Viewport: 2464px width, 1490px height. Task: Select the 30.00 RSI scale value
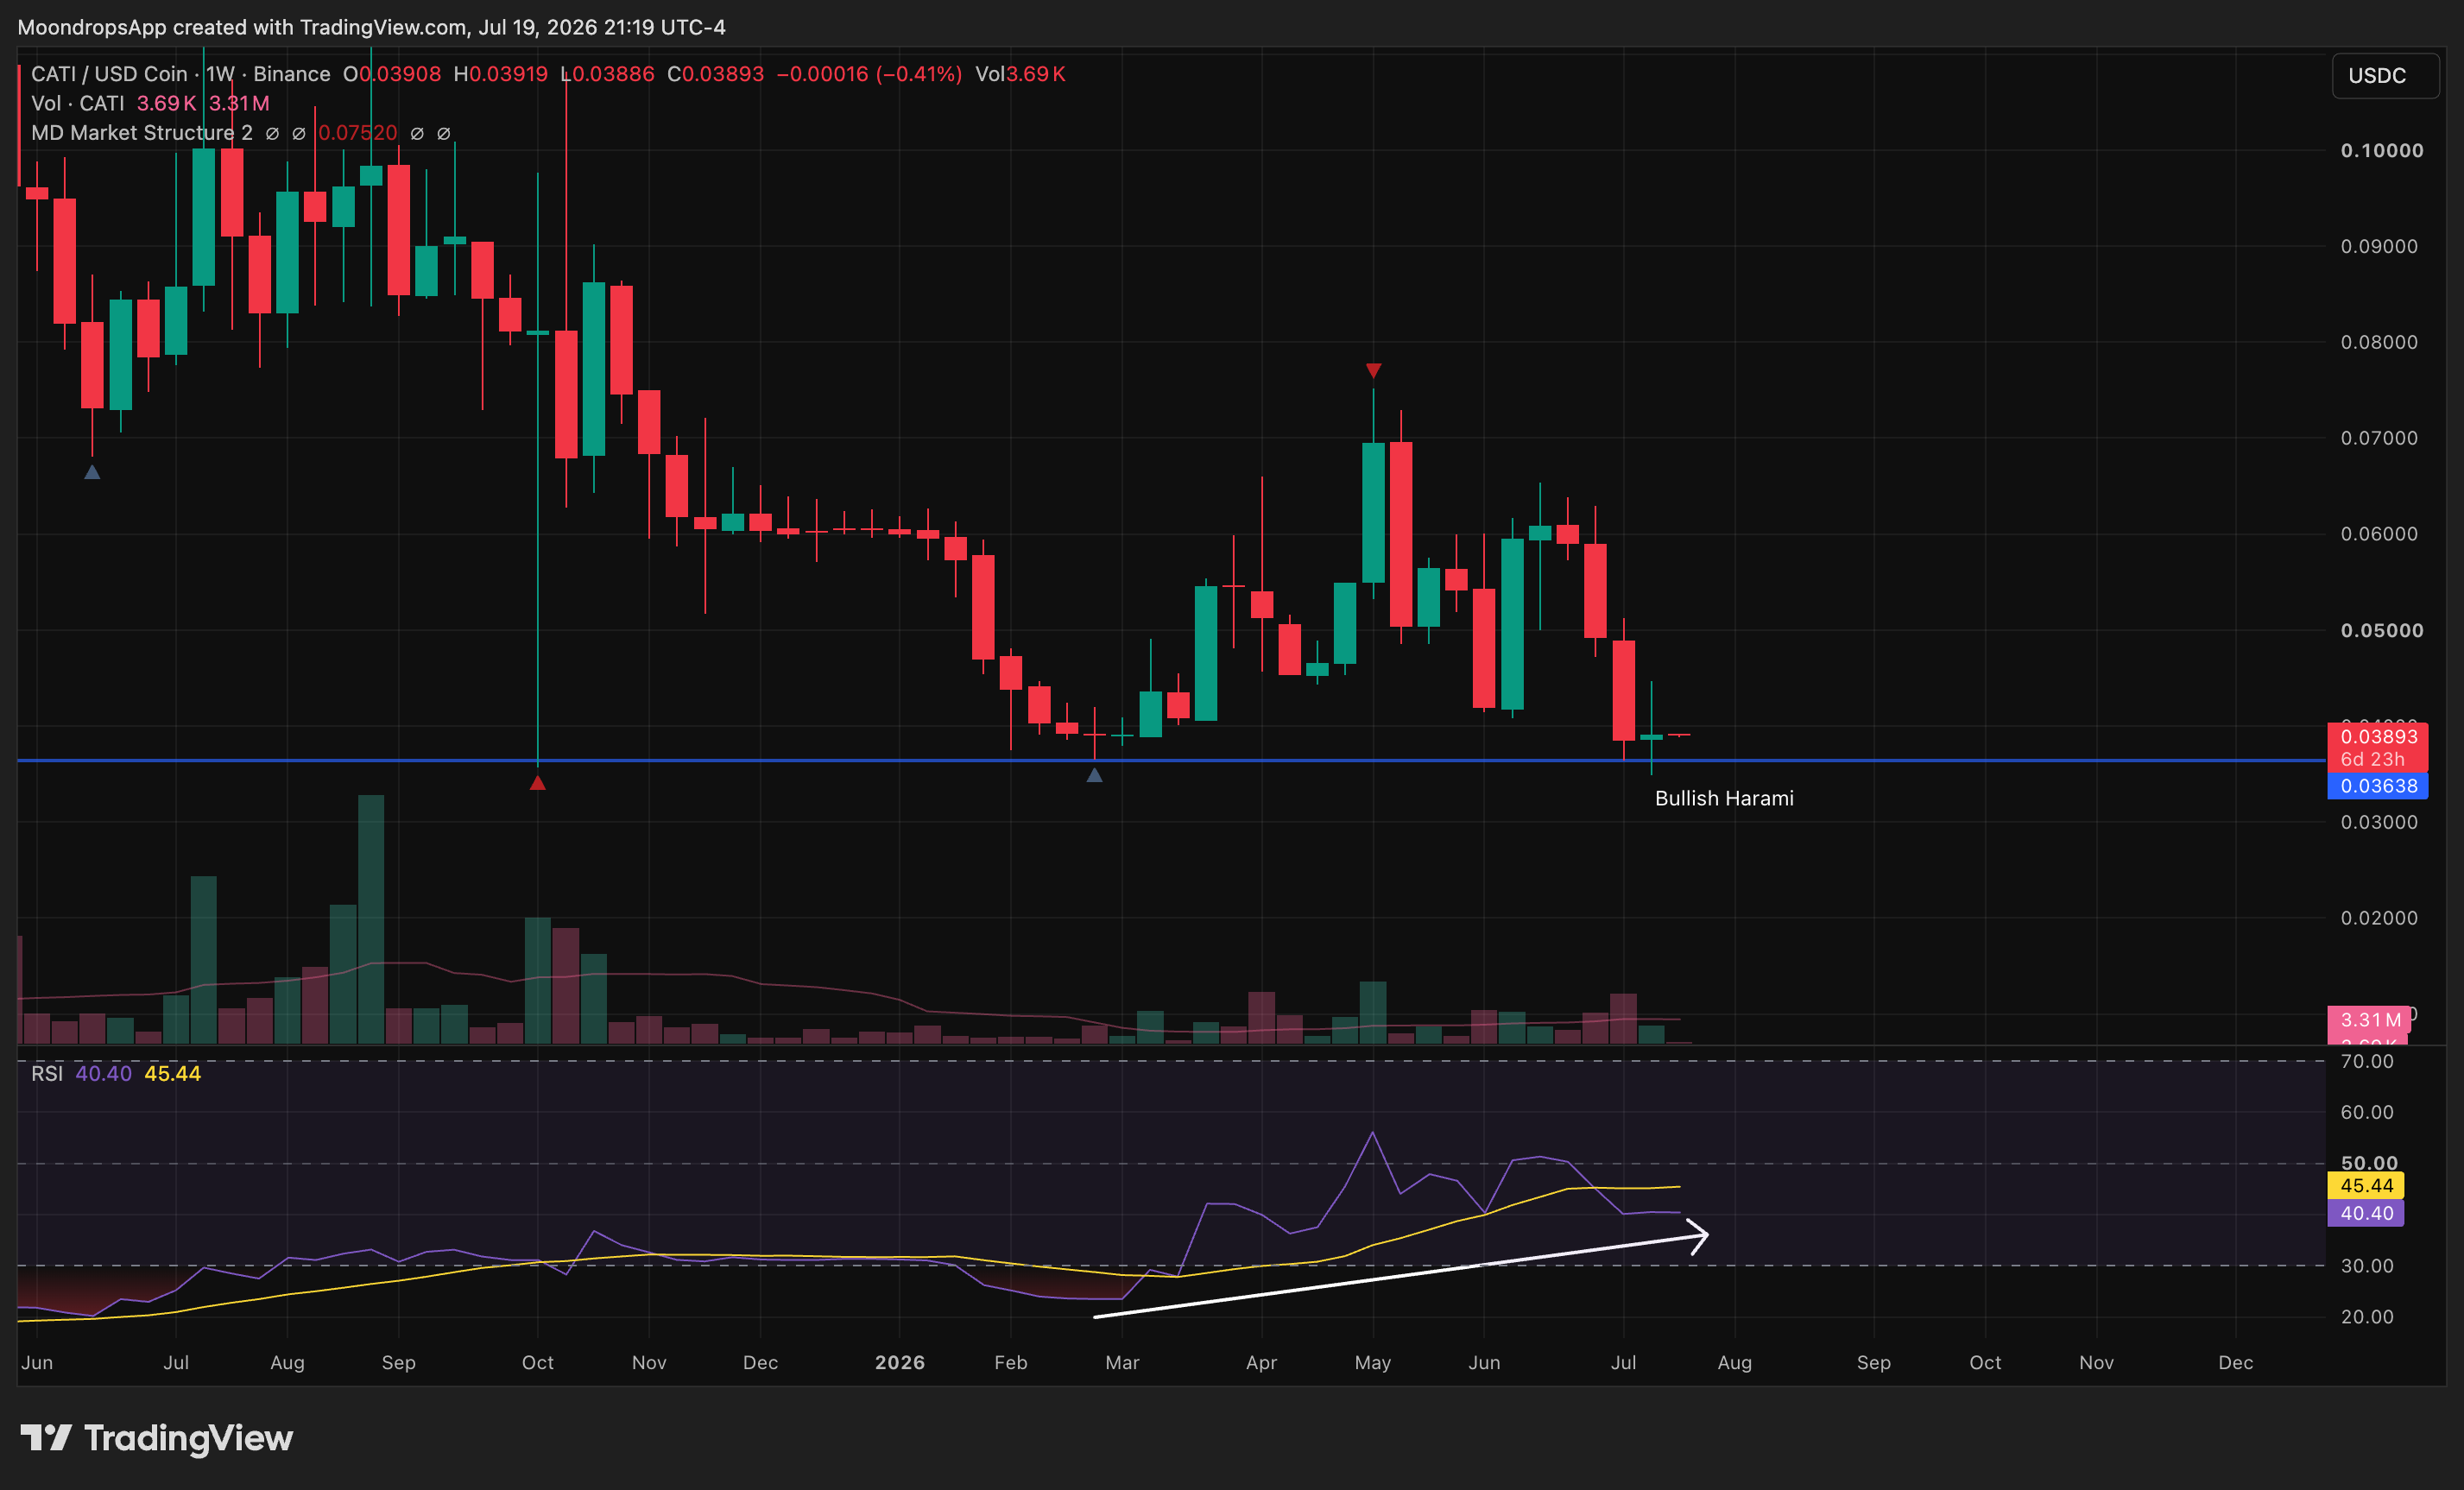2367,1266
